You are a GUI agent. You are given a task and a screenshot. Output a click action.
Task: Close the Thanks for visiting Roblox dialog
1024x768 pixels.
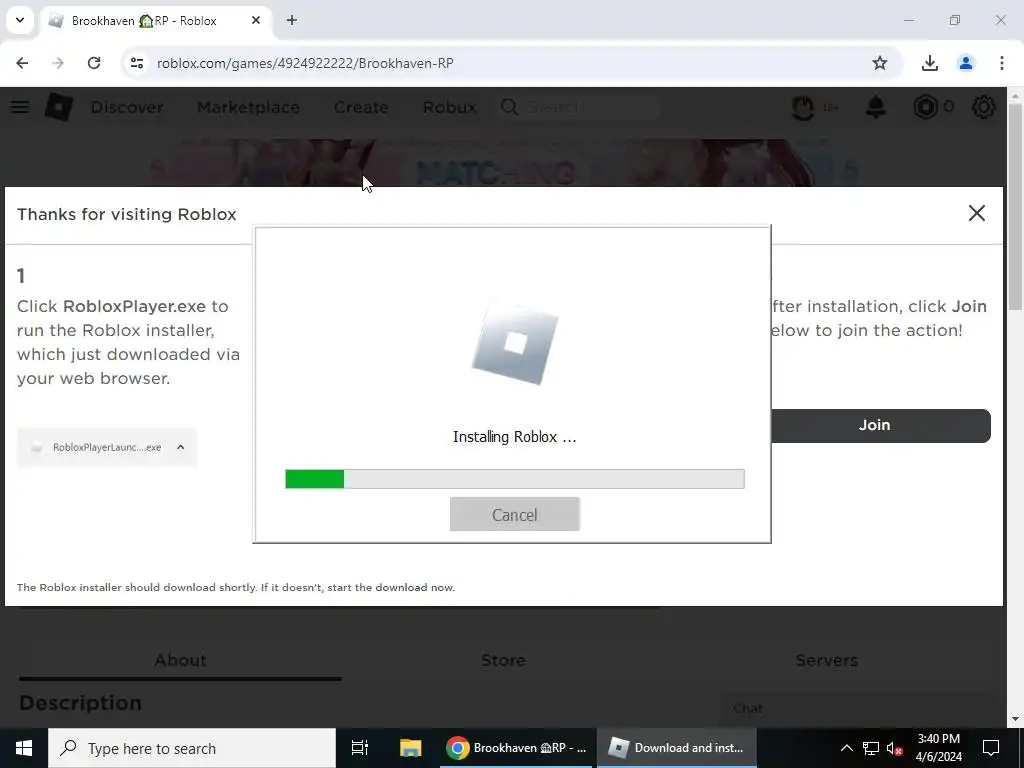[976, 213]
